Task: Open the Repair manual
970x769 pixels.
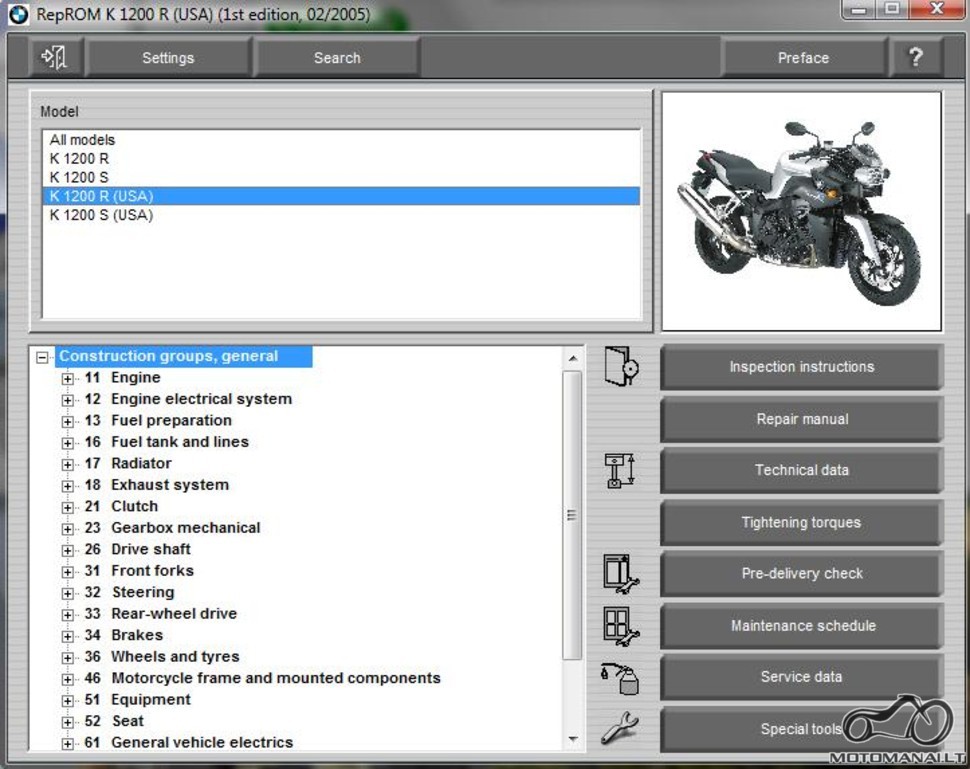Action: [x=801, y=419]
